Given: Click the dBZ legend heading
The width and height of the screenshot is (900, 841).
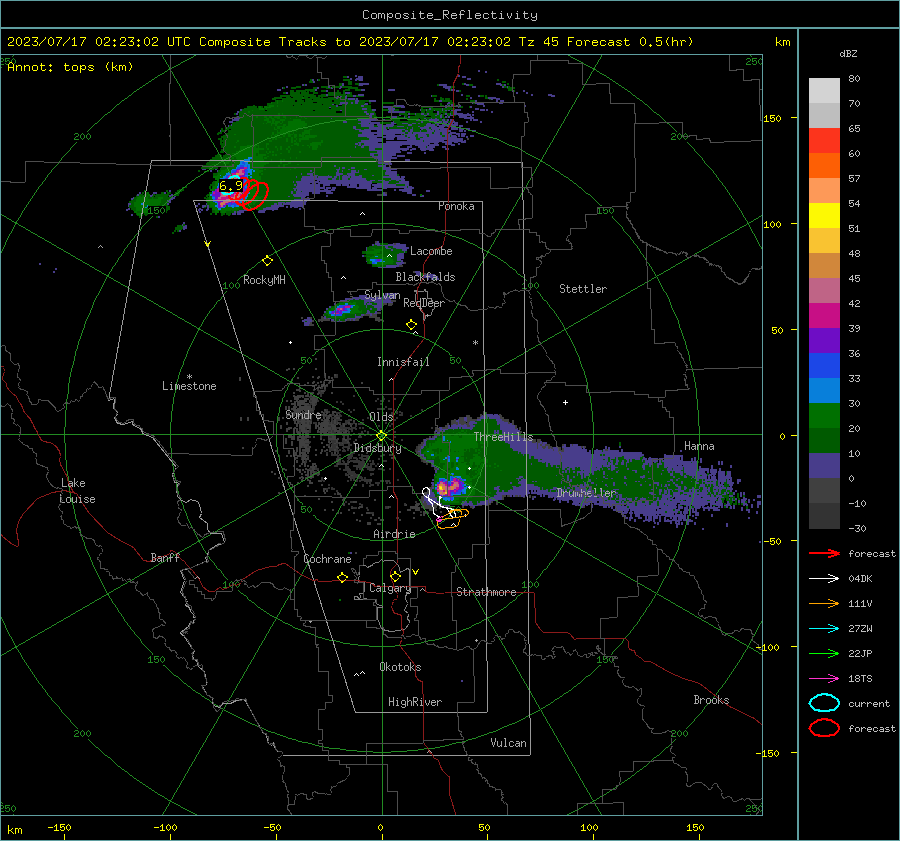Looking at the screenshot, I should point(848,54).
